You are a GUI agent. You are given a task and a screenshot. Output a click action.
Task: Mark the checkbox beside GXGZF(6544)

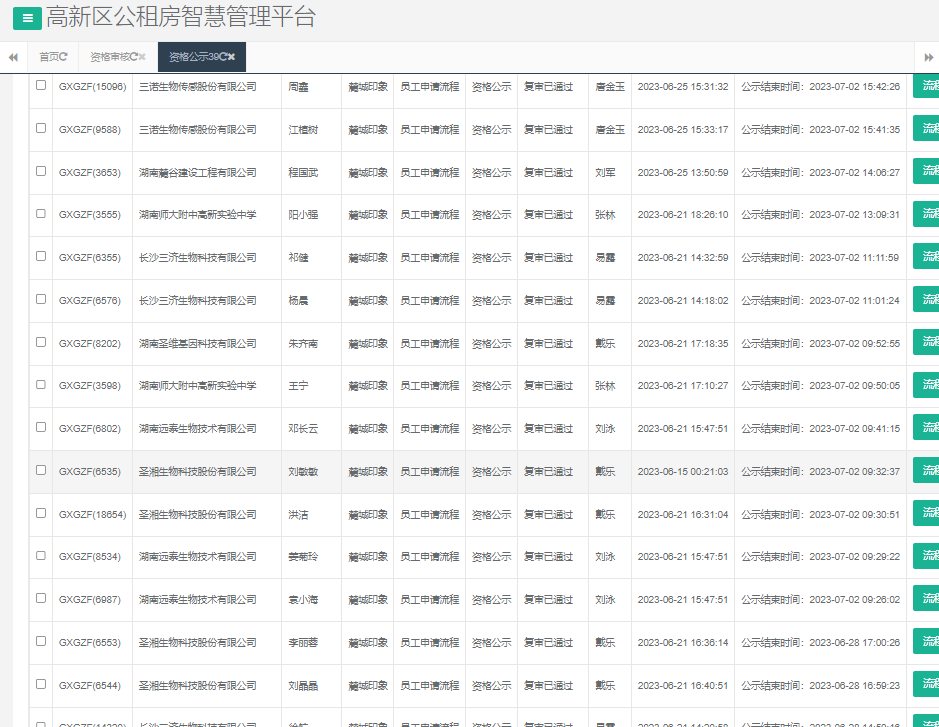pyautogui.click(x=41, y=684)
